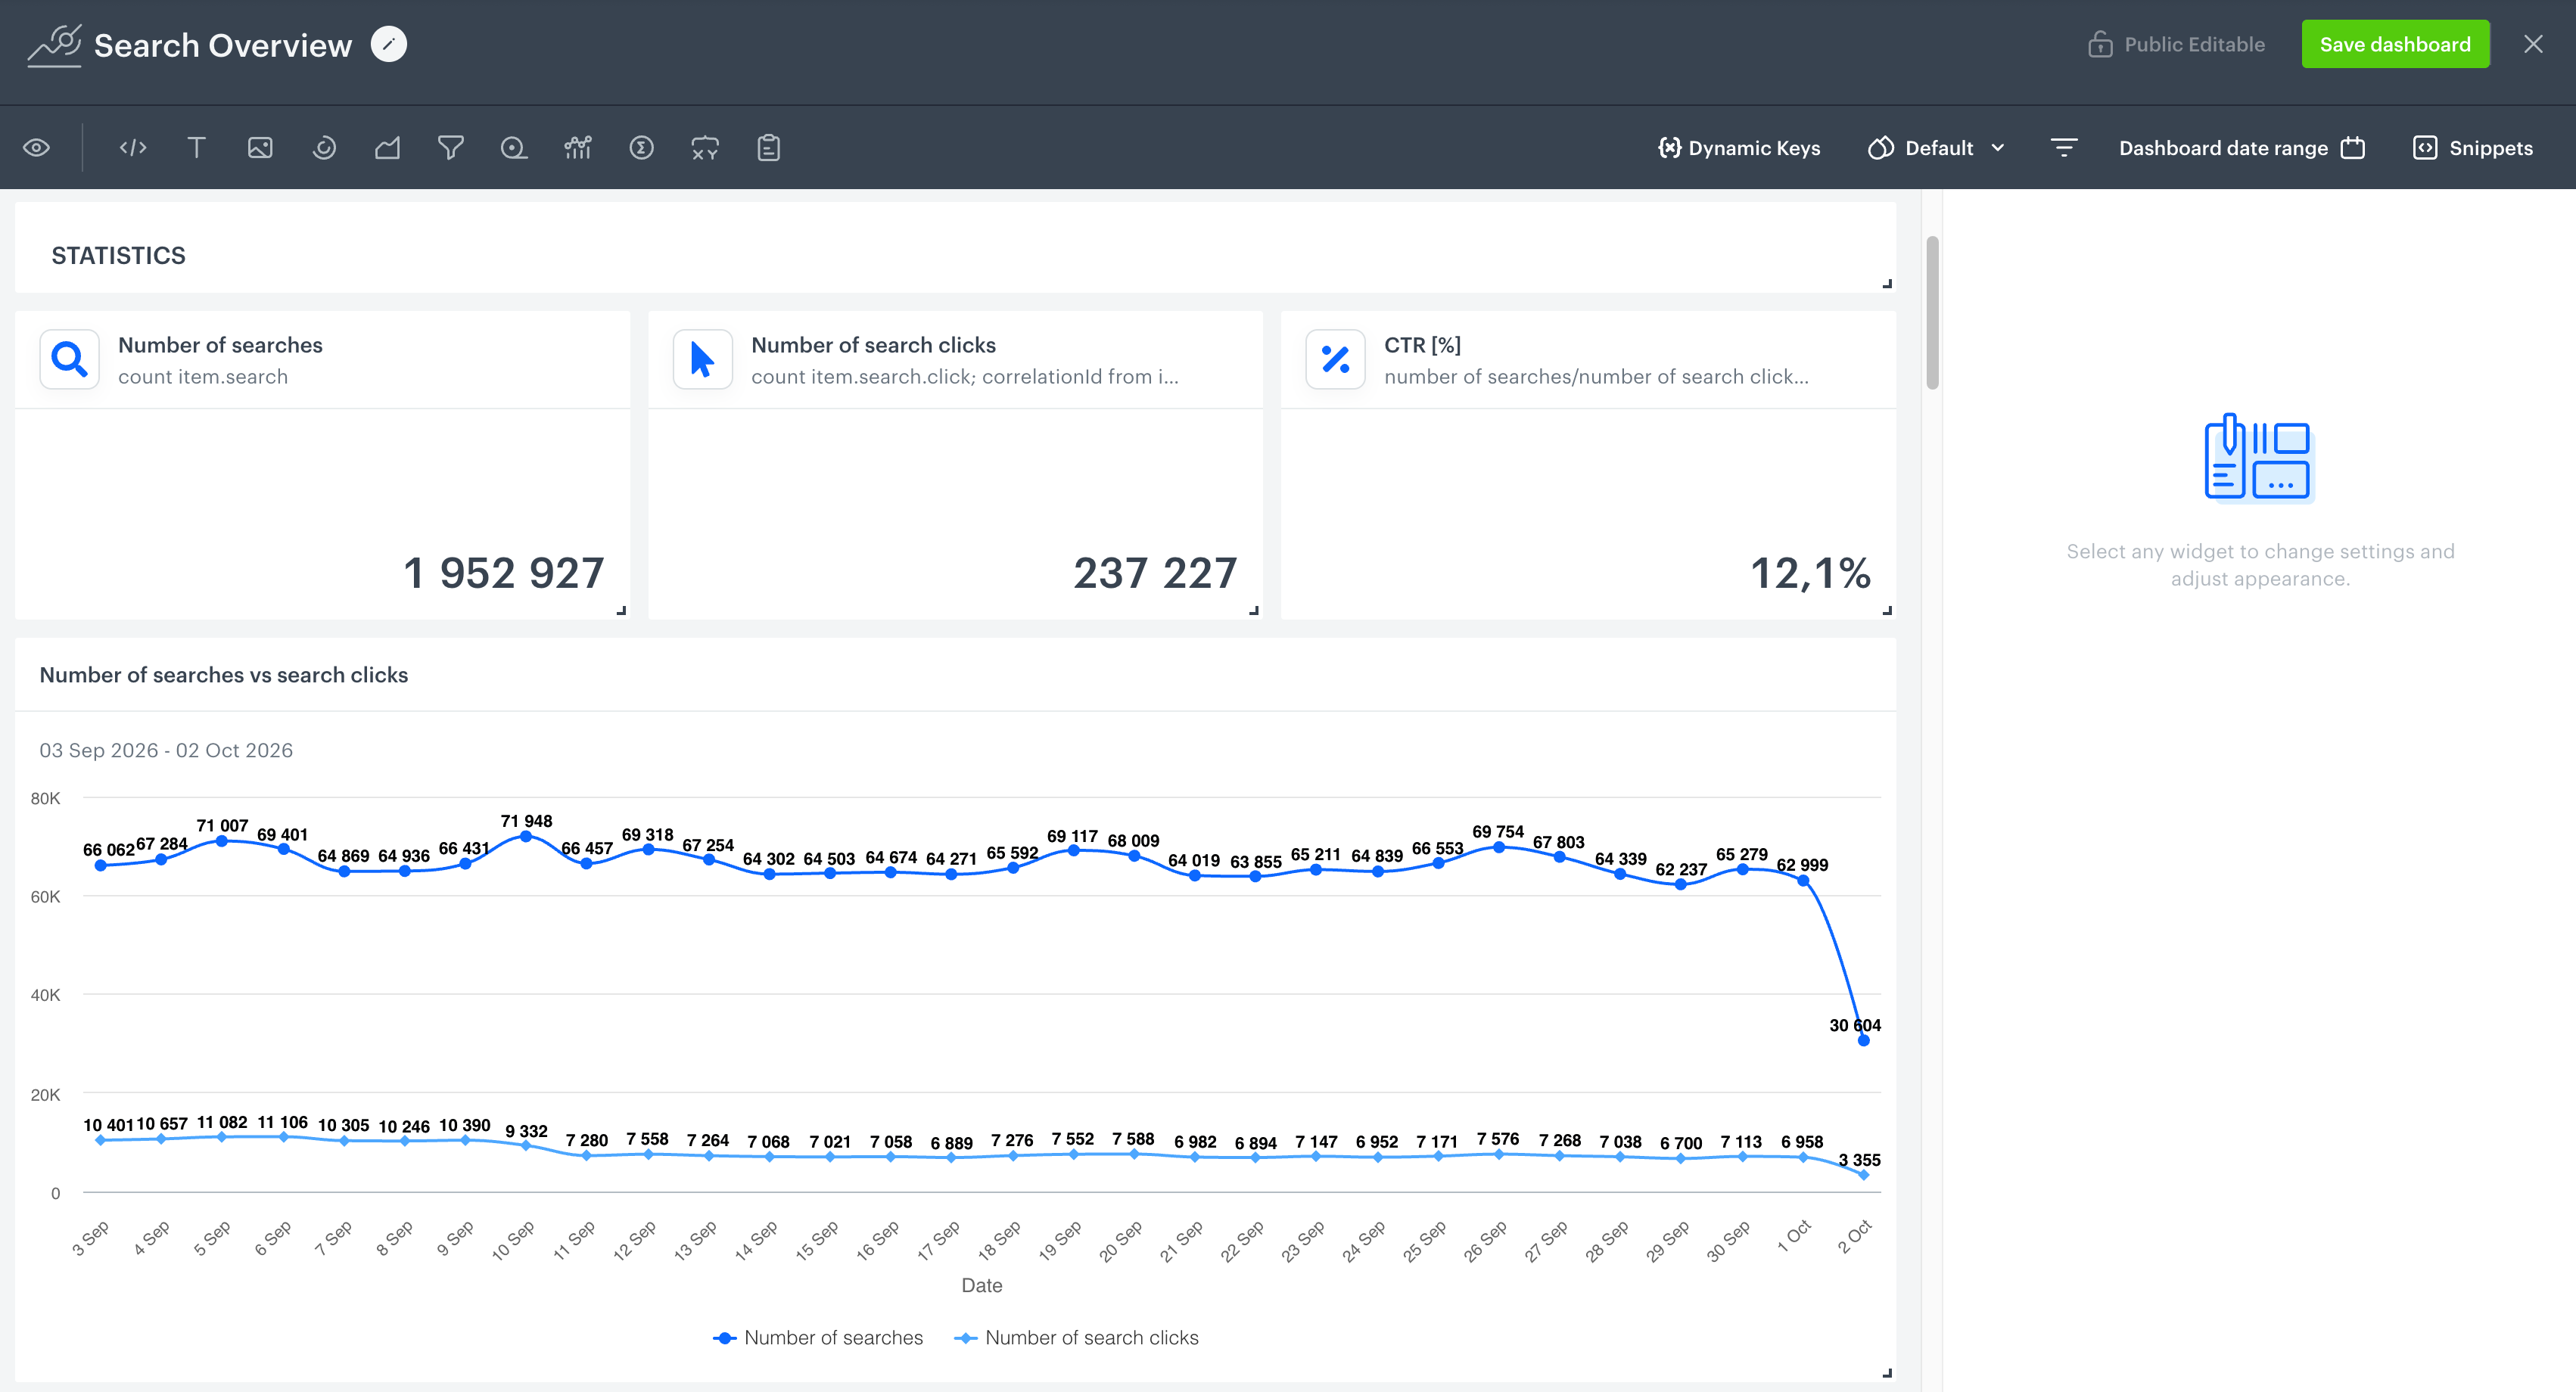Click the vertical scrollbar of the dashboard canvas

point(1932,312)
